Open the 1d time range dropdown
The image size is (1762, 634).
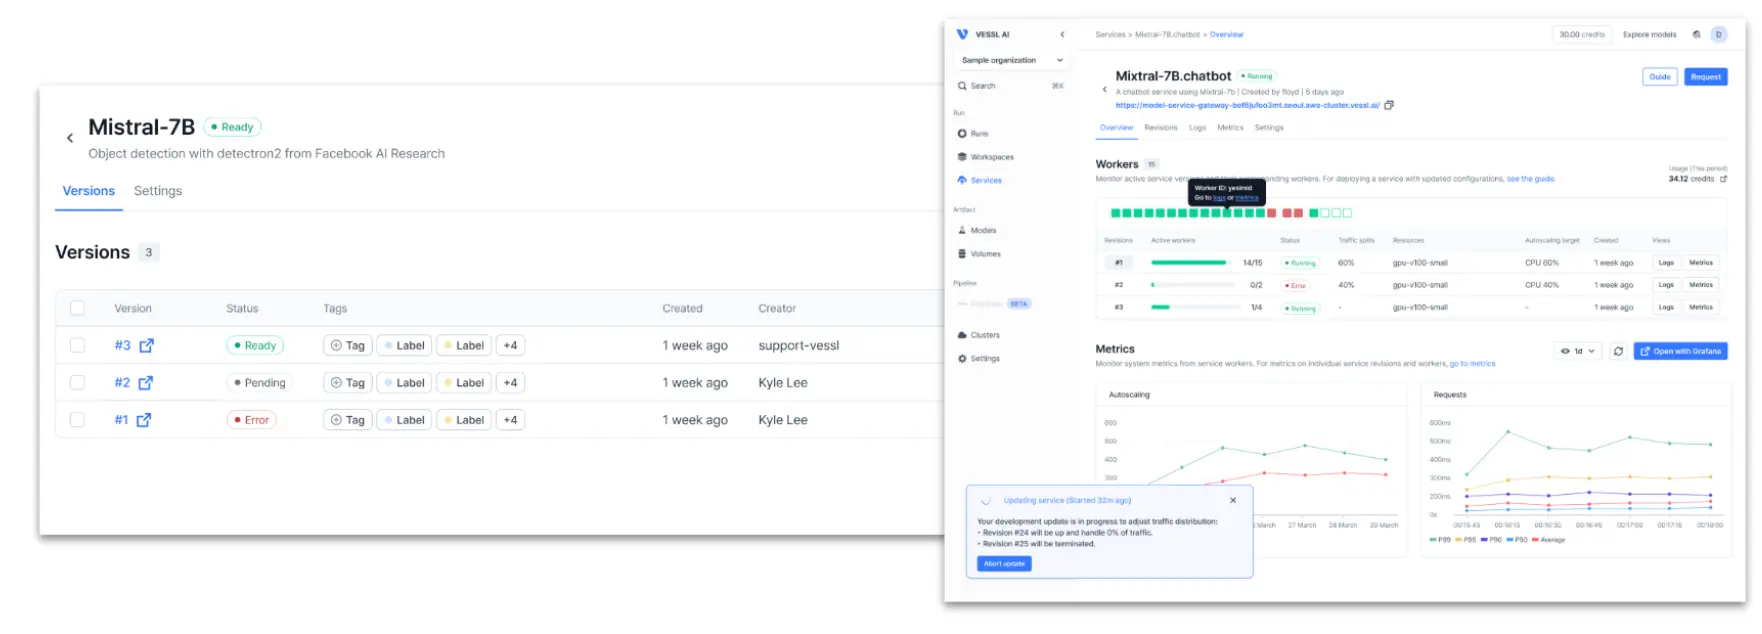coord(1579,351)
